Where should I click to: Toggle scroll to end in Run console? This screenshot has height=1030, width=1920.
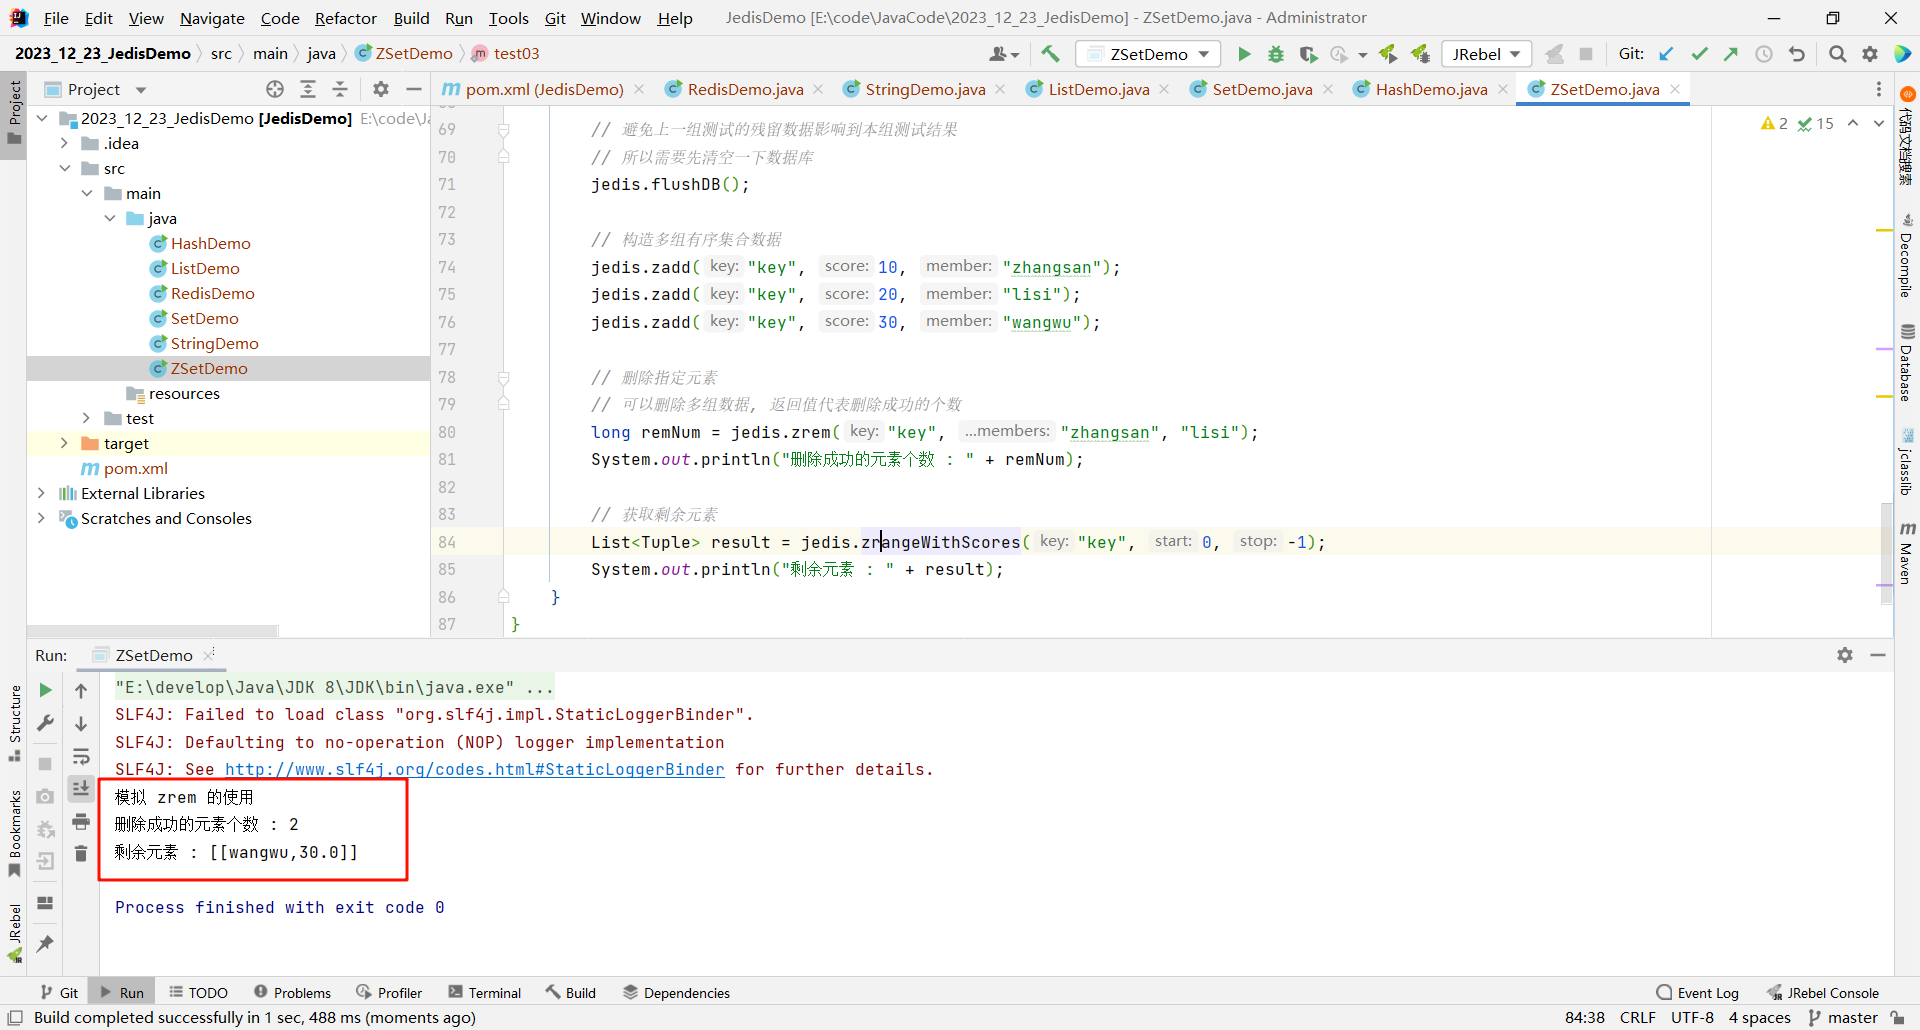tap(81, 788)
